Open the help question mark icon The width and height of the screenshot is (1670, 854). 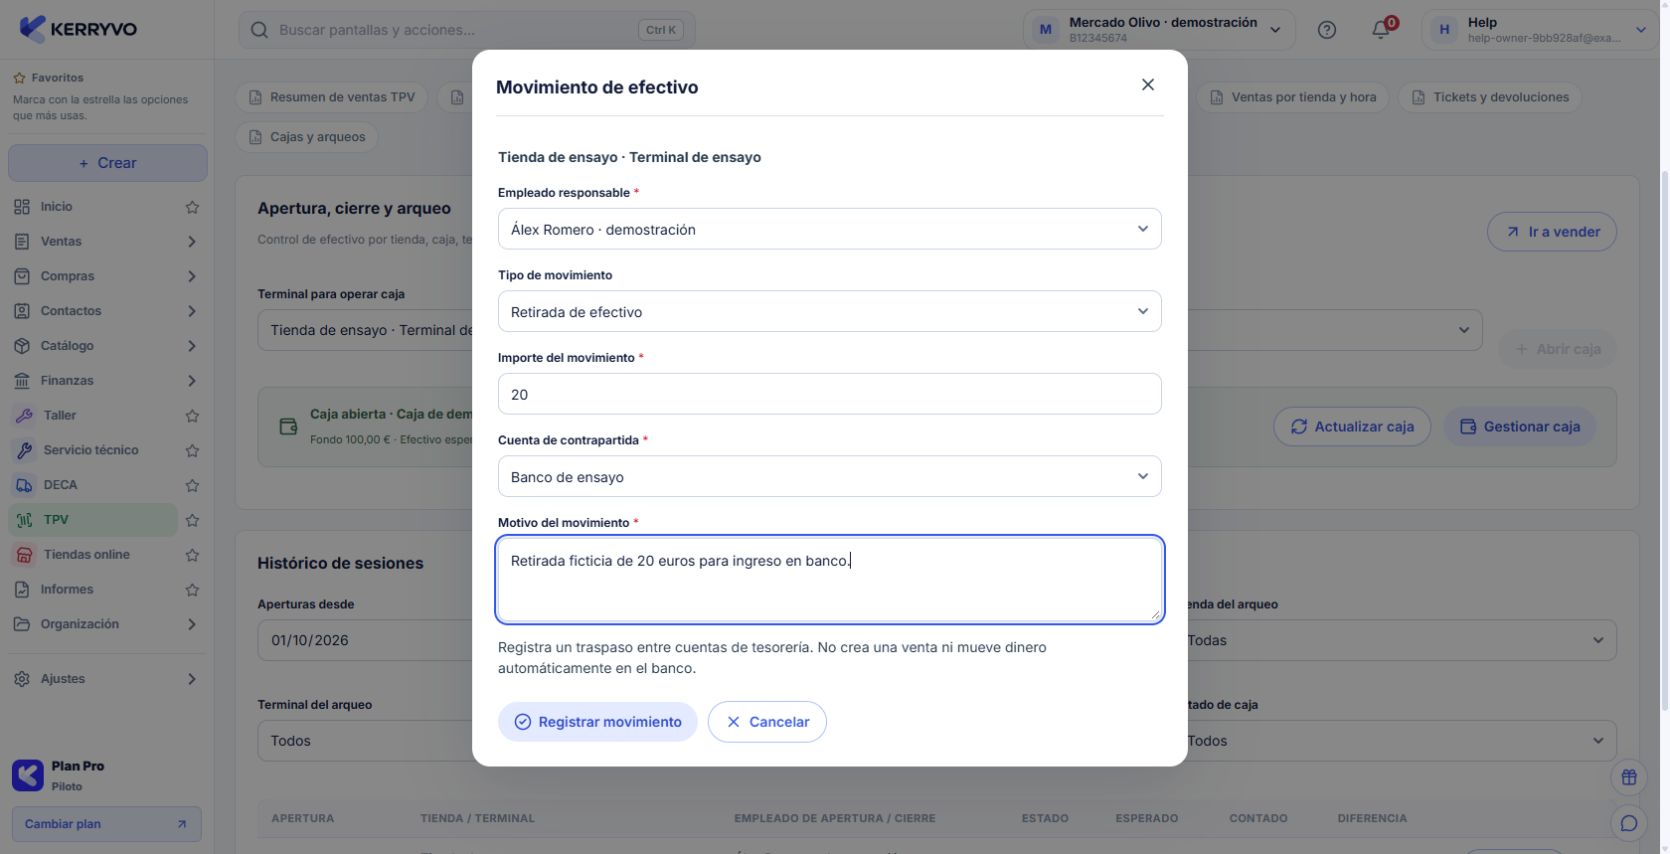coord(1327,30)
